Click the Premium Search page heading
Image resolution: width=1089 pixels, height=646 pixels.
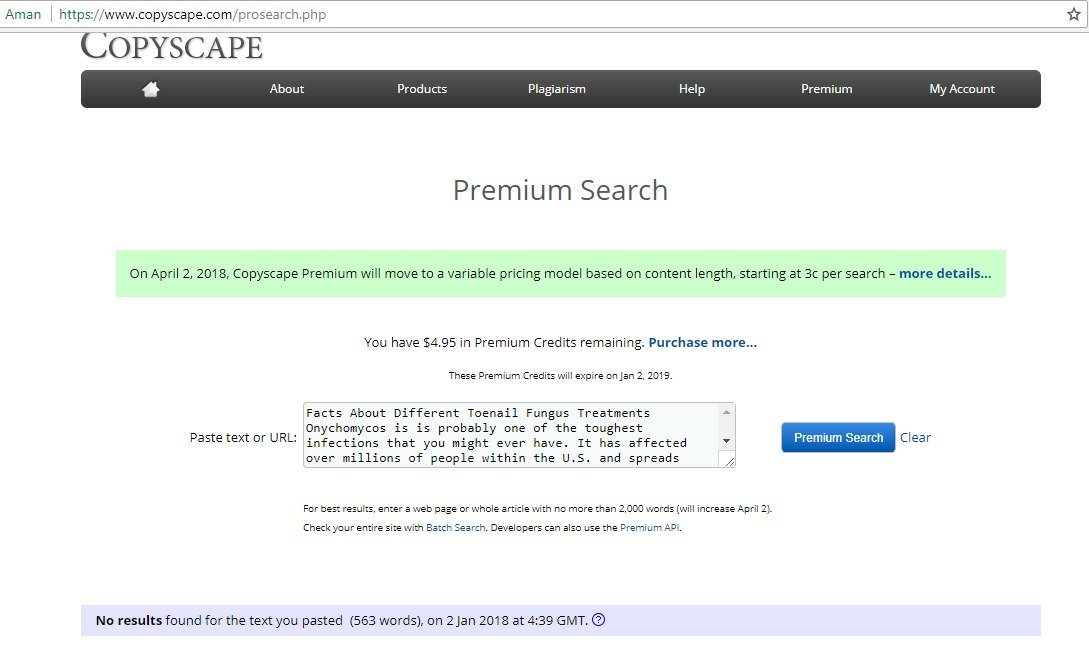coord(560,190)
